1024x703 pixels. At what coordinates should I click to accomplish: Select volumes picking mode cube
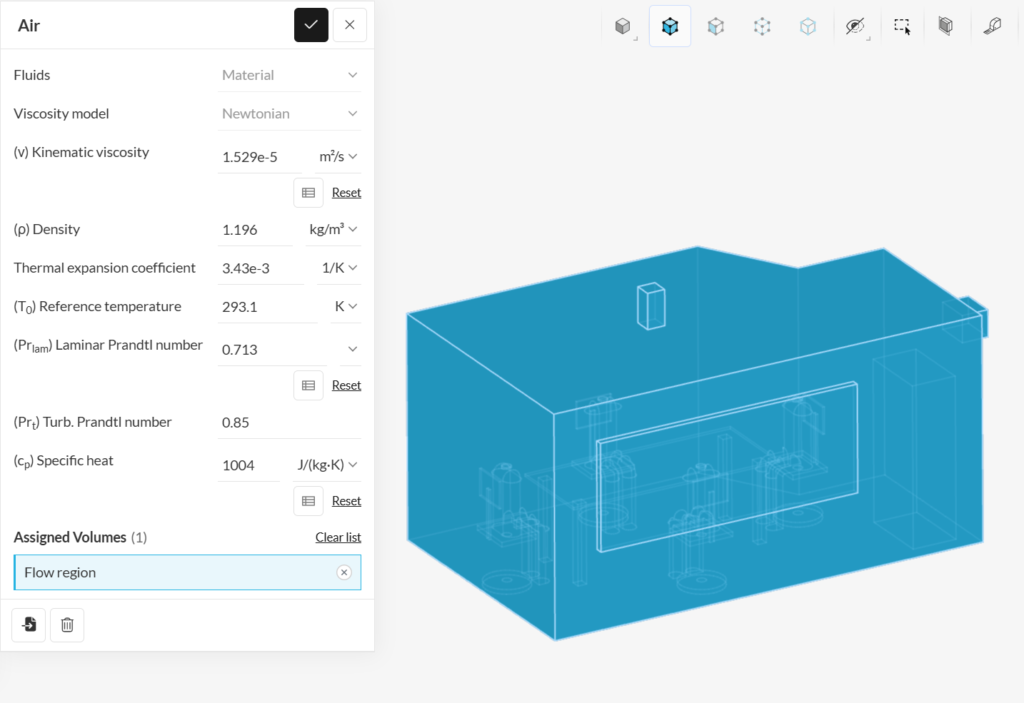(670, 26)
